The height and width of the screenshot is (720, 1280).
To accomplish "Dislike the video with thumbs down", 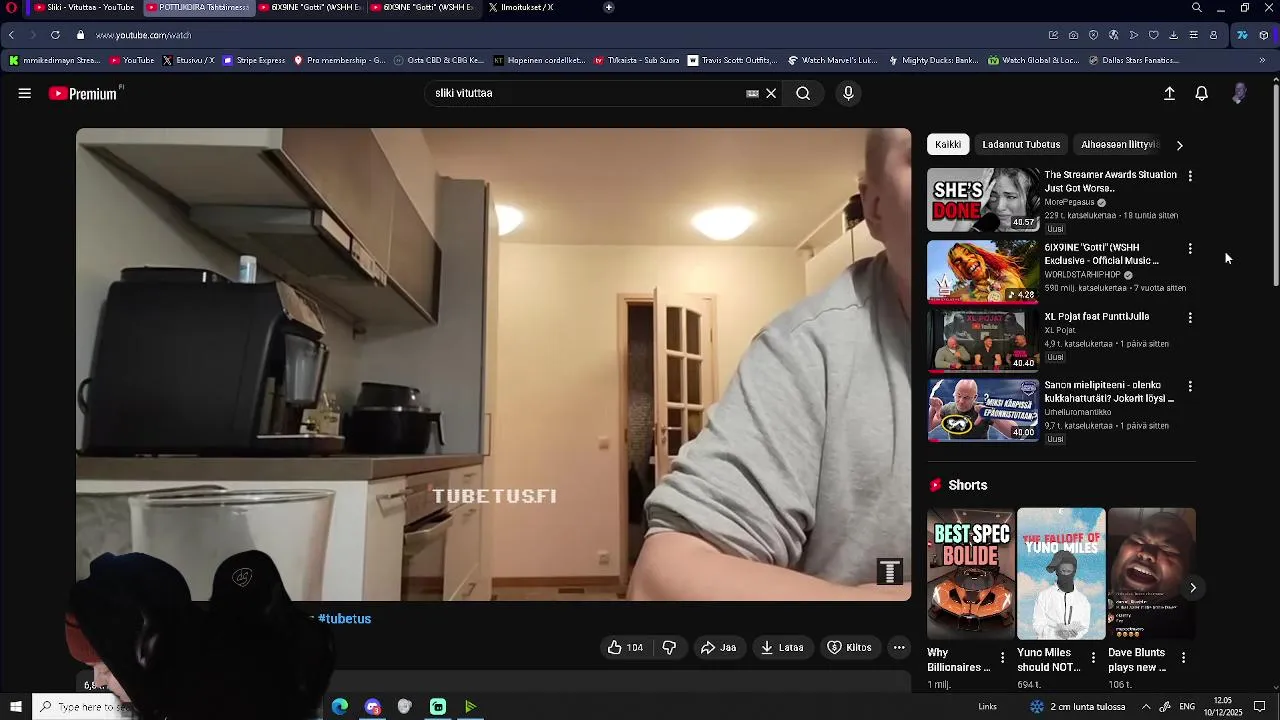I will point(669,647).
